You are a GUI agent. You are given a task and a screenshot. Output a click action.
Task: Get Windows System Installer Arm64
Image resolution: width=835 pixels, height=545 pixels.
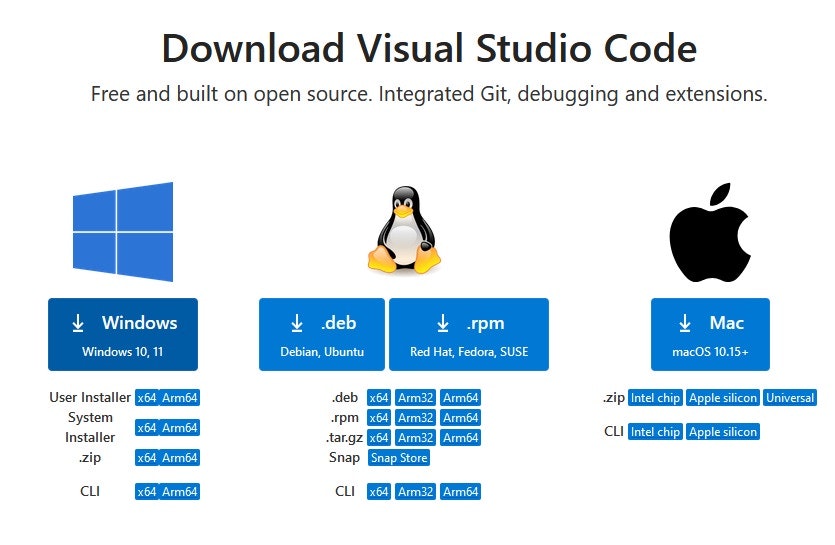(x=179, y=428)
